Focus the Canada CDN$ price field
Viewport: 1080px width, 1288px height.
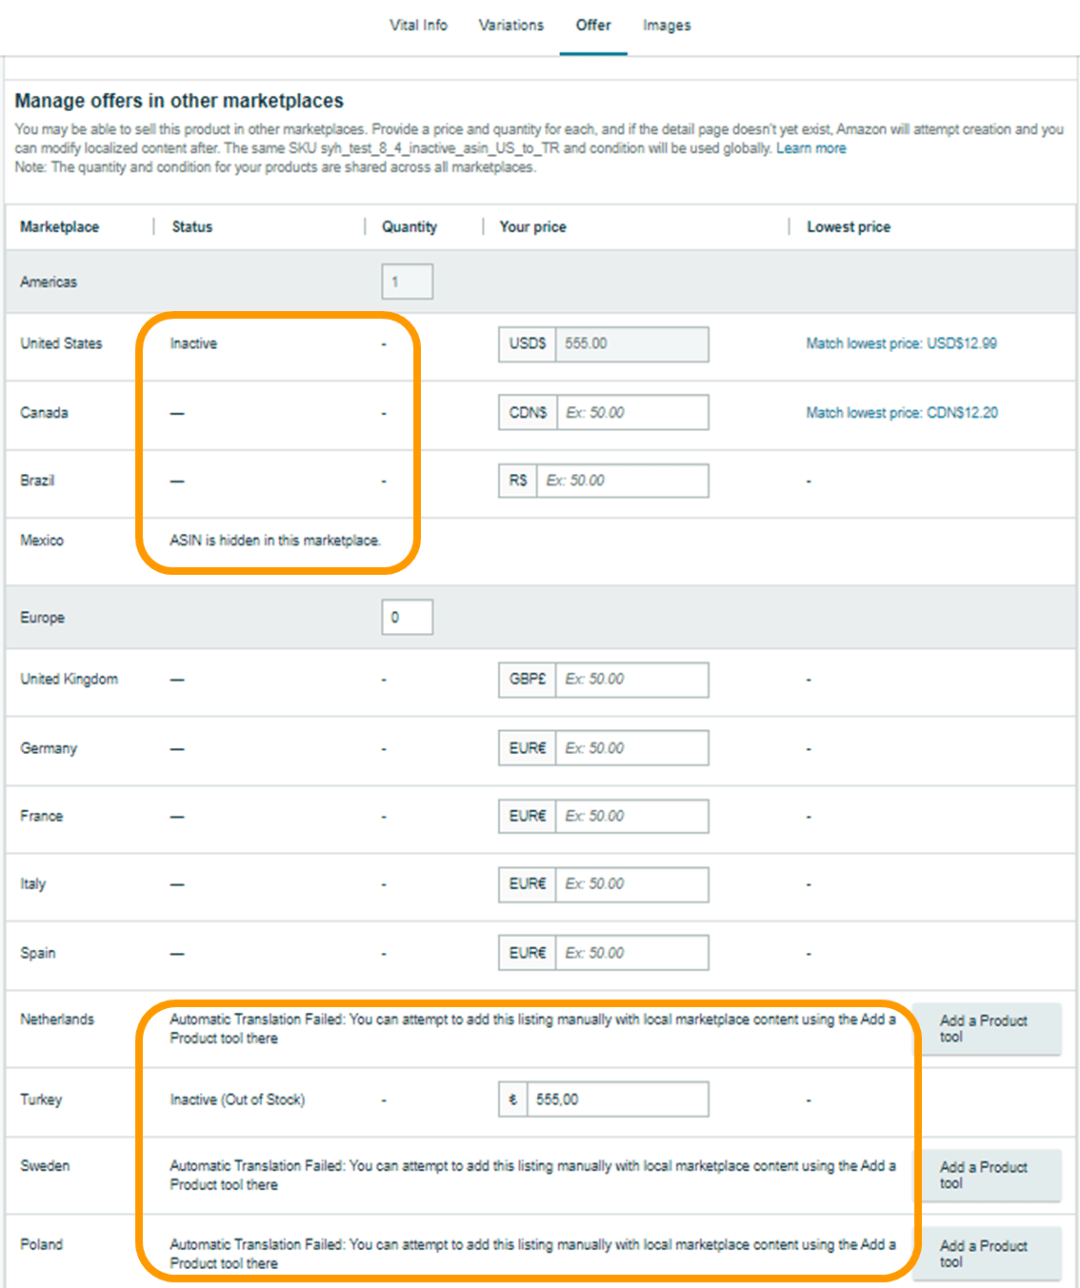pyautogui.click(x=632, y=412)
